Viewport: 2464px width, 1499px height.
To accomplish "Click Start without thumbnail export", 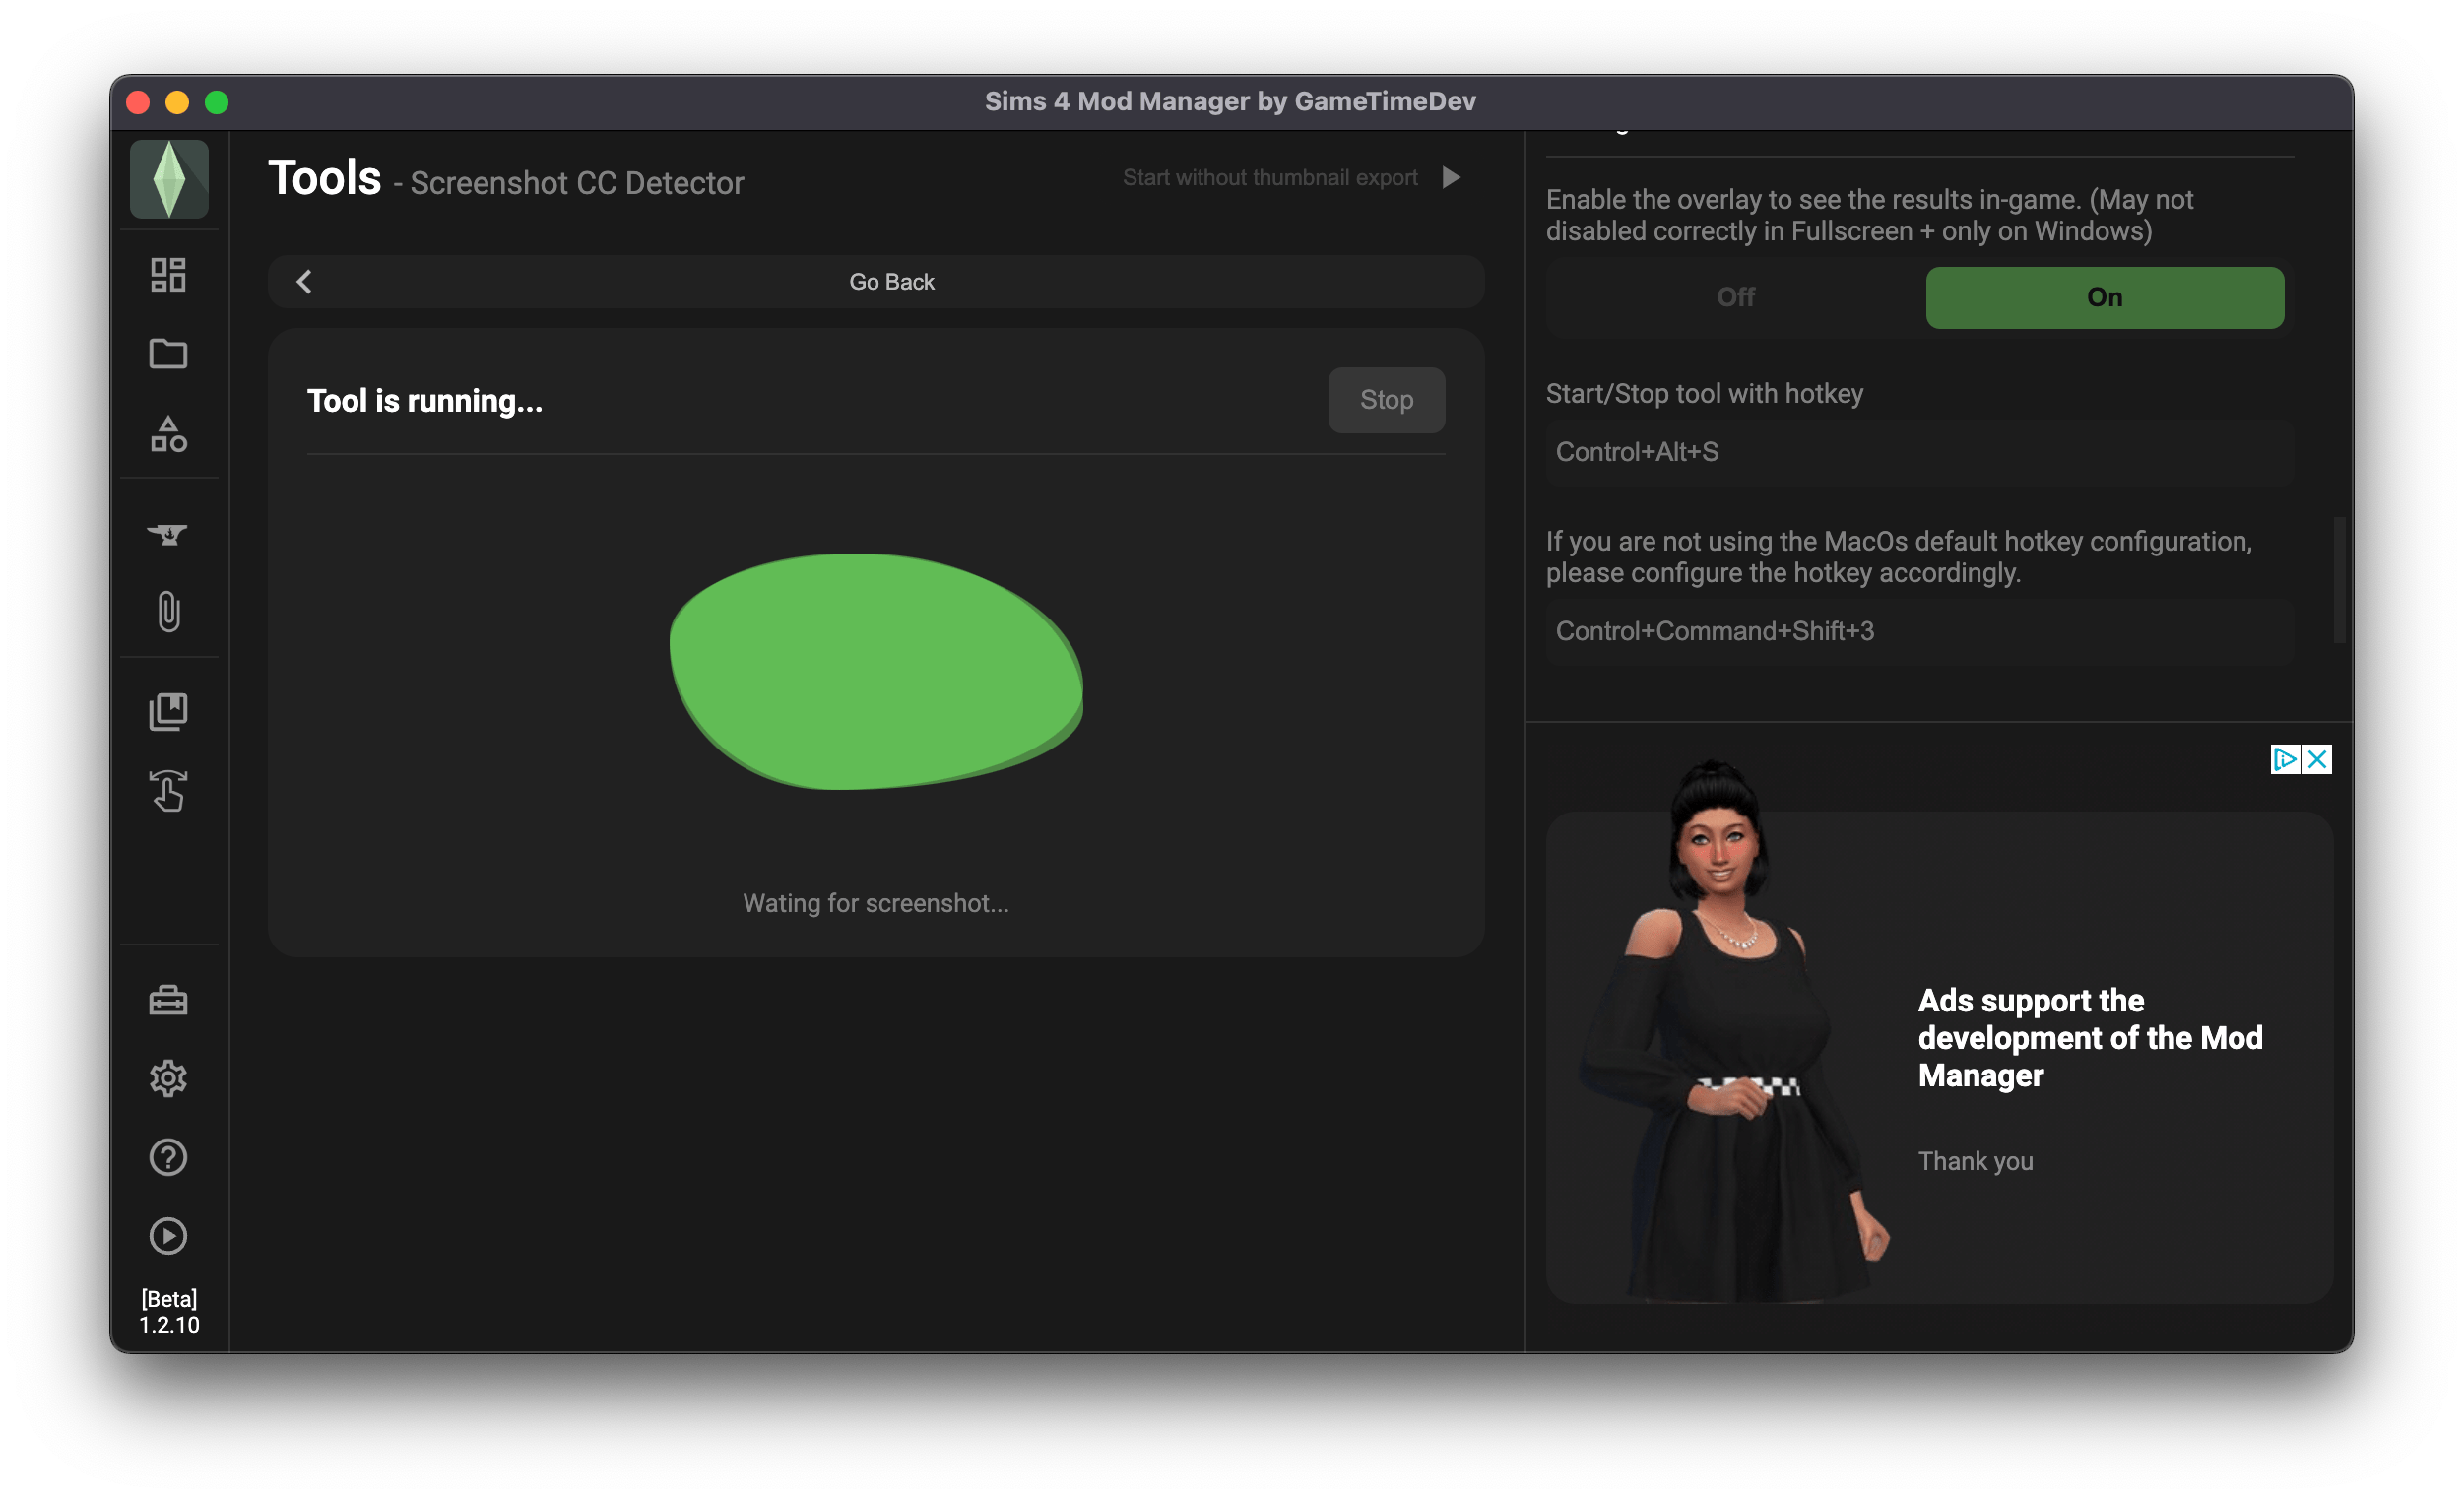I will coord(1270,178).
